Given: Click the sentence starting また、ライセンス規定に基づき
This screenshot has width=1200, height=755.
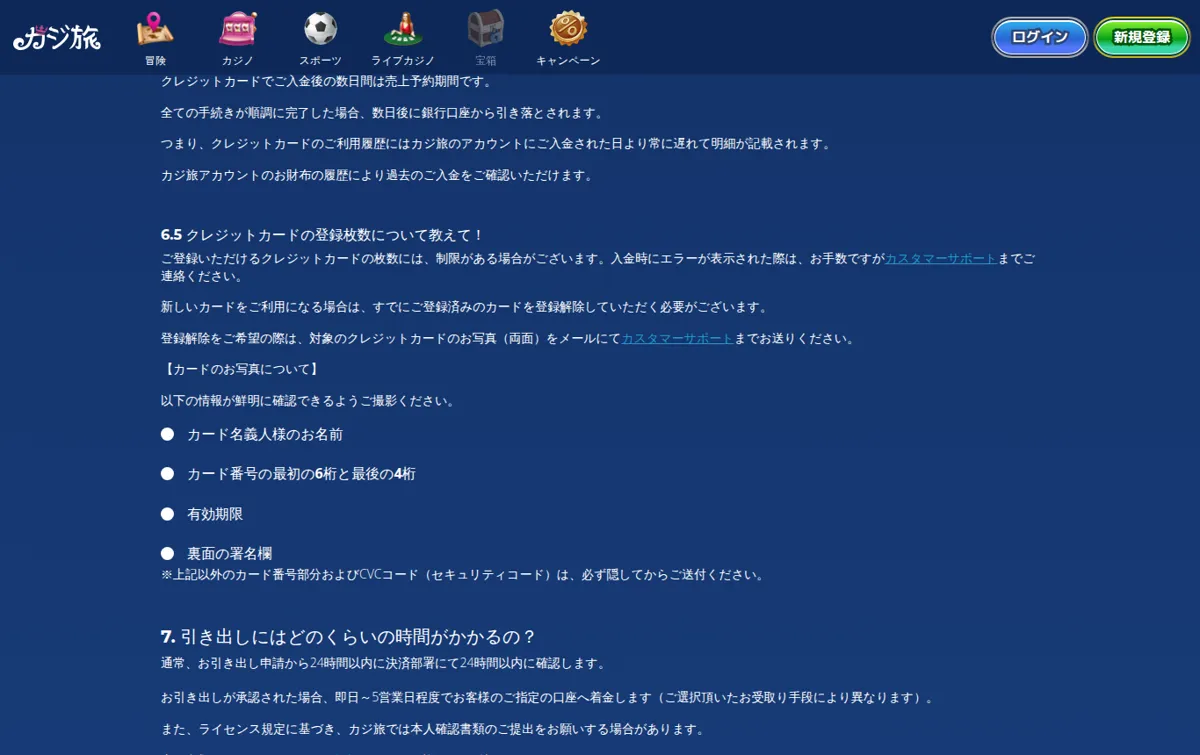Looking at the screenshot, I should pyautogui.click(x=432, y=729).
